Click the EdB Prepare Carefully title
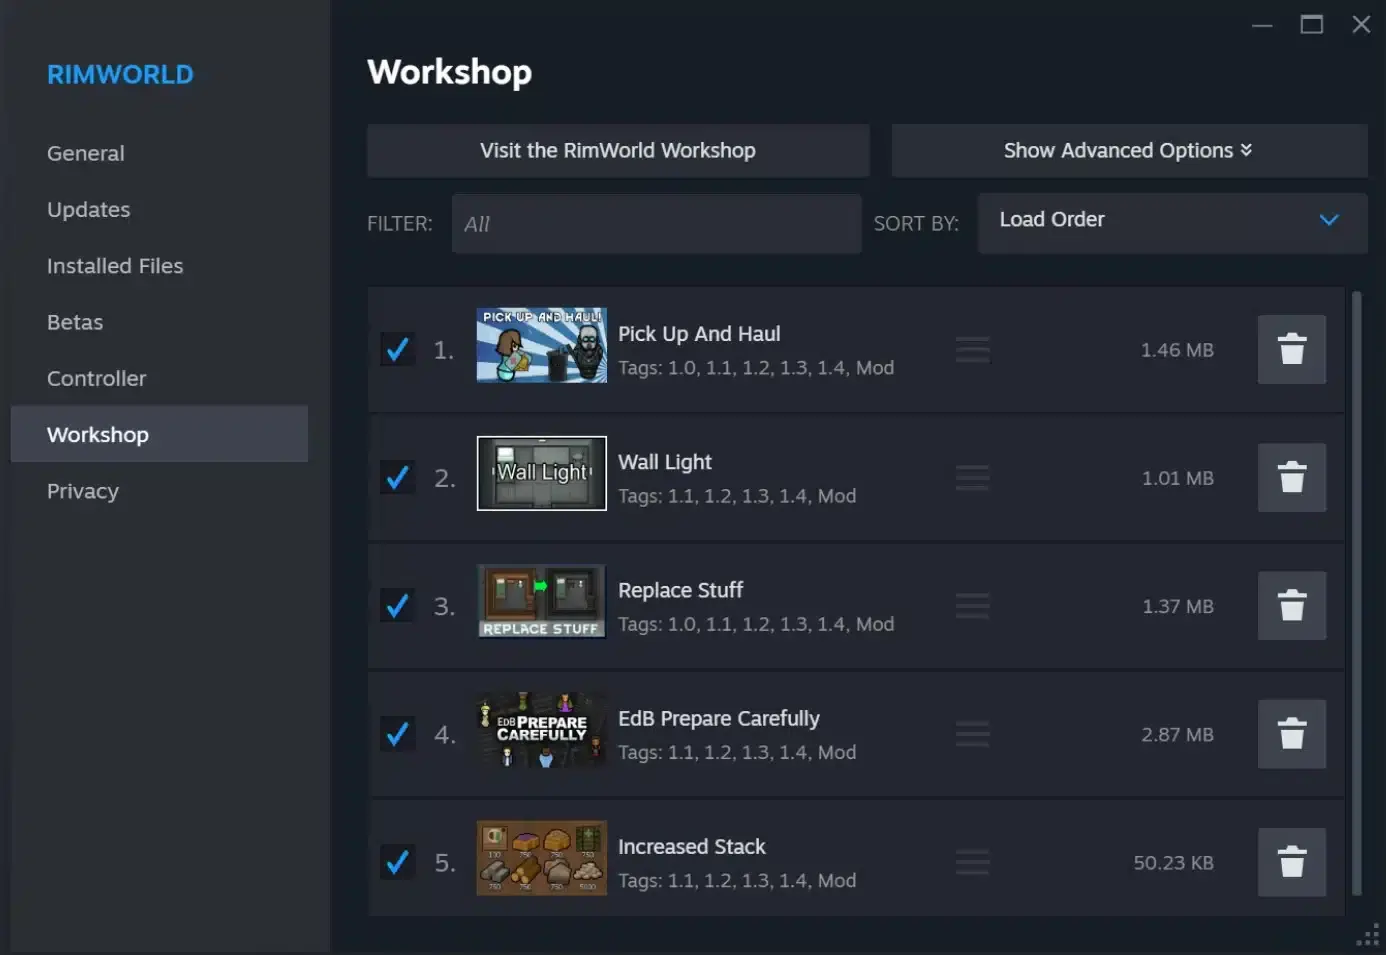The height and width of the screenshot is (955, 1386). pos(719,718)
